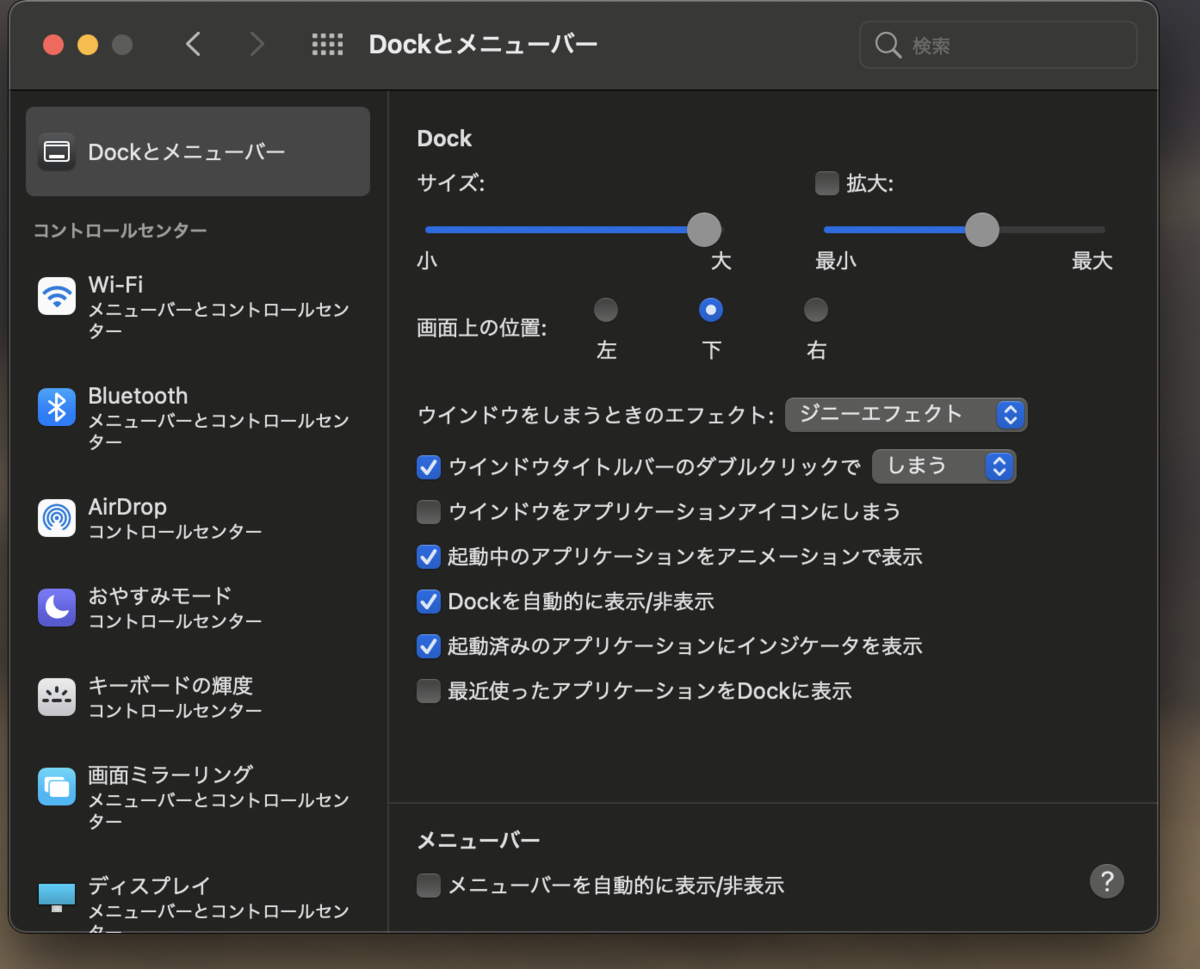Disable Dockを自動的に表示/非表示
This screenshot has width=1200, height=969.
[428, 601]
